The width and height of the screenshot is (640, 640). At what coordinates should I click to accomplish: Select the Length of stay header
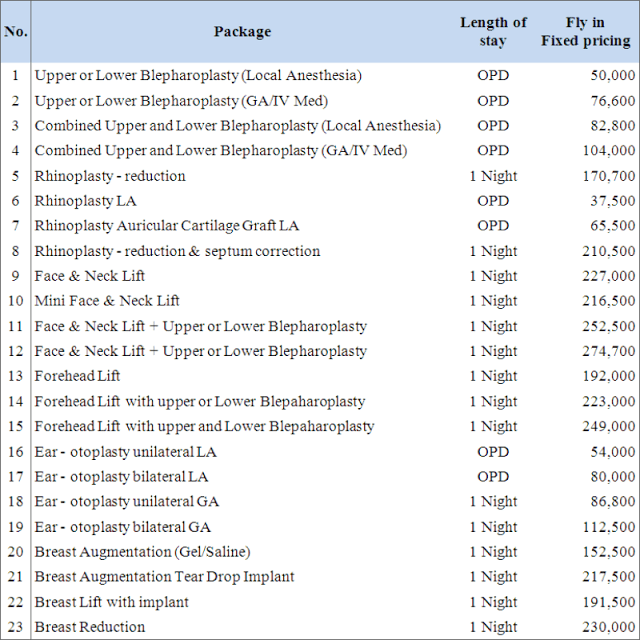493,31
